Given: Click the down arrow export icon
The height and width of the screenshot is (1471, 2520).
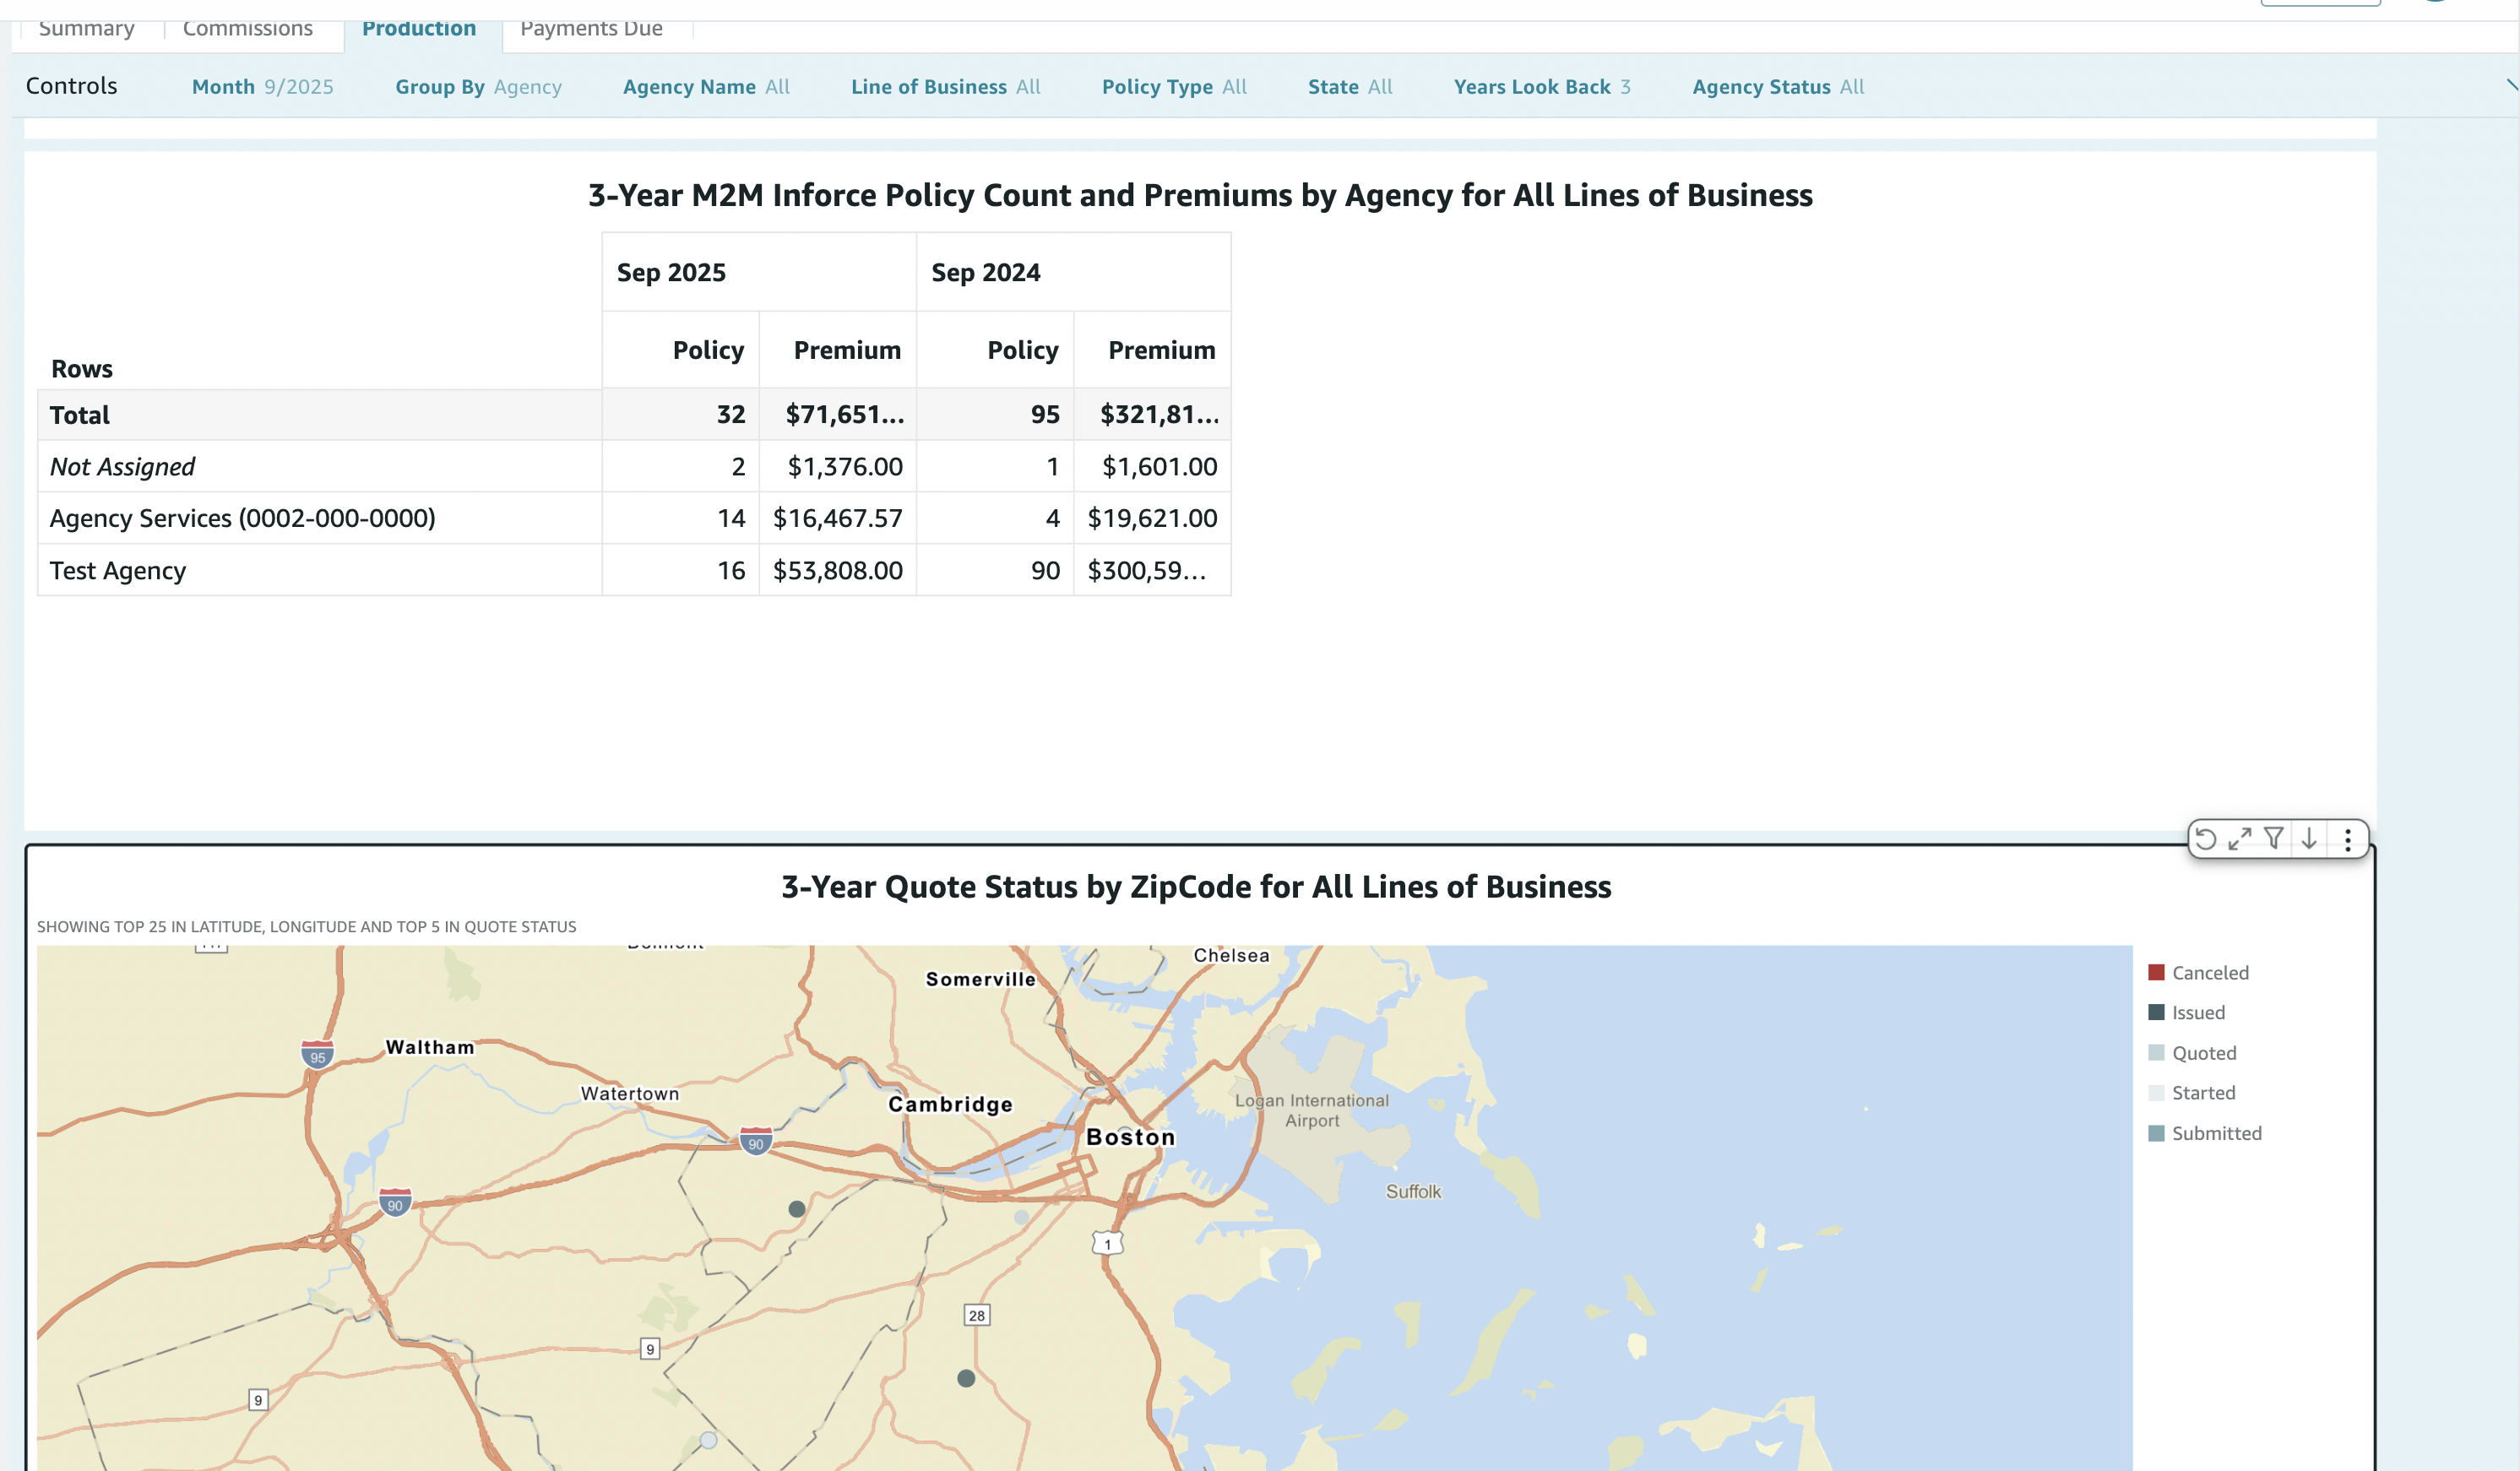Looking at the screenshot, I should tap(2309, 838).
